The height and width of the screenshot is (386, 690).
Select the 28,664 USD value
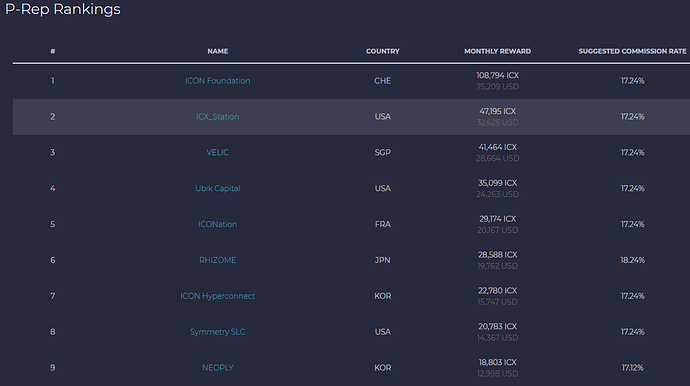[497, 158]
